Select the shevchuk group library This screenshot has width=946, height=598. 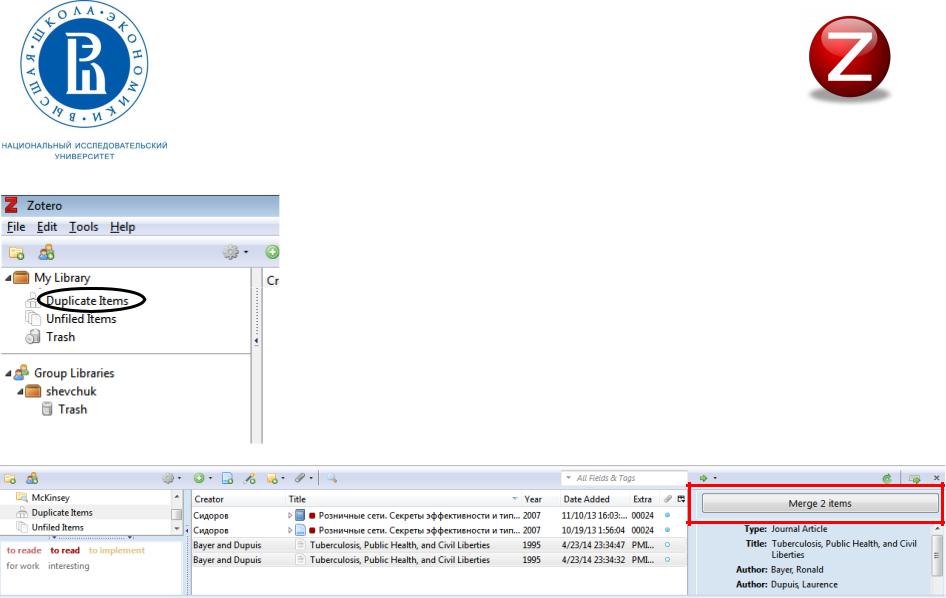[71, 392]
